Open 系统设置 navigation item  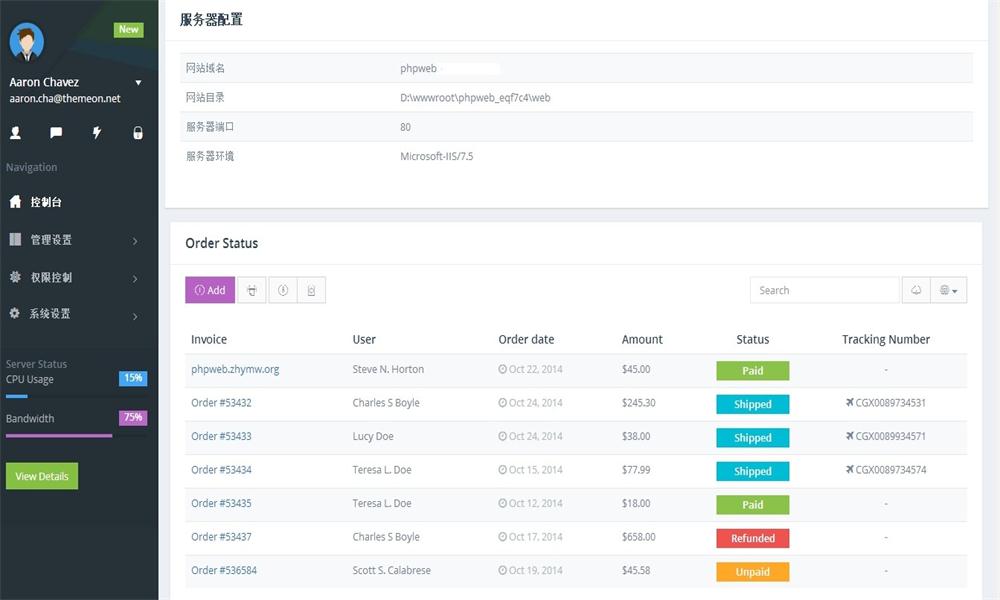(x=50, y=314)
